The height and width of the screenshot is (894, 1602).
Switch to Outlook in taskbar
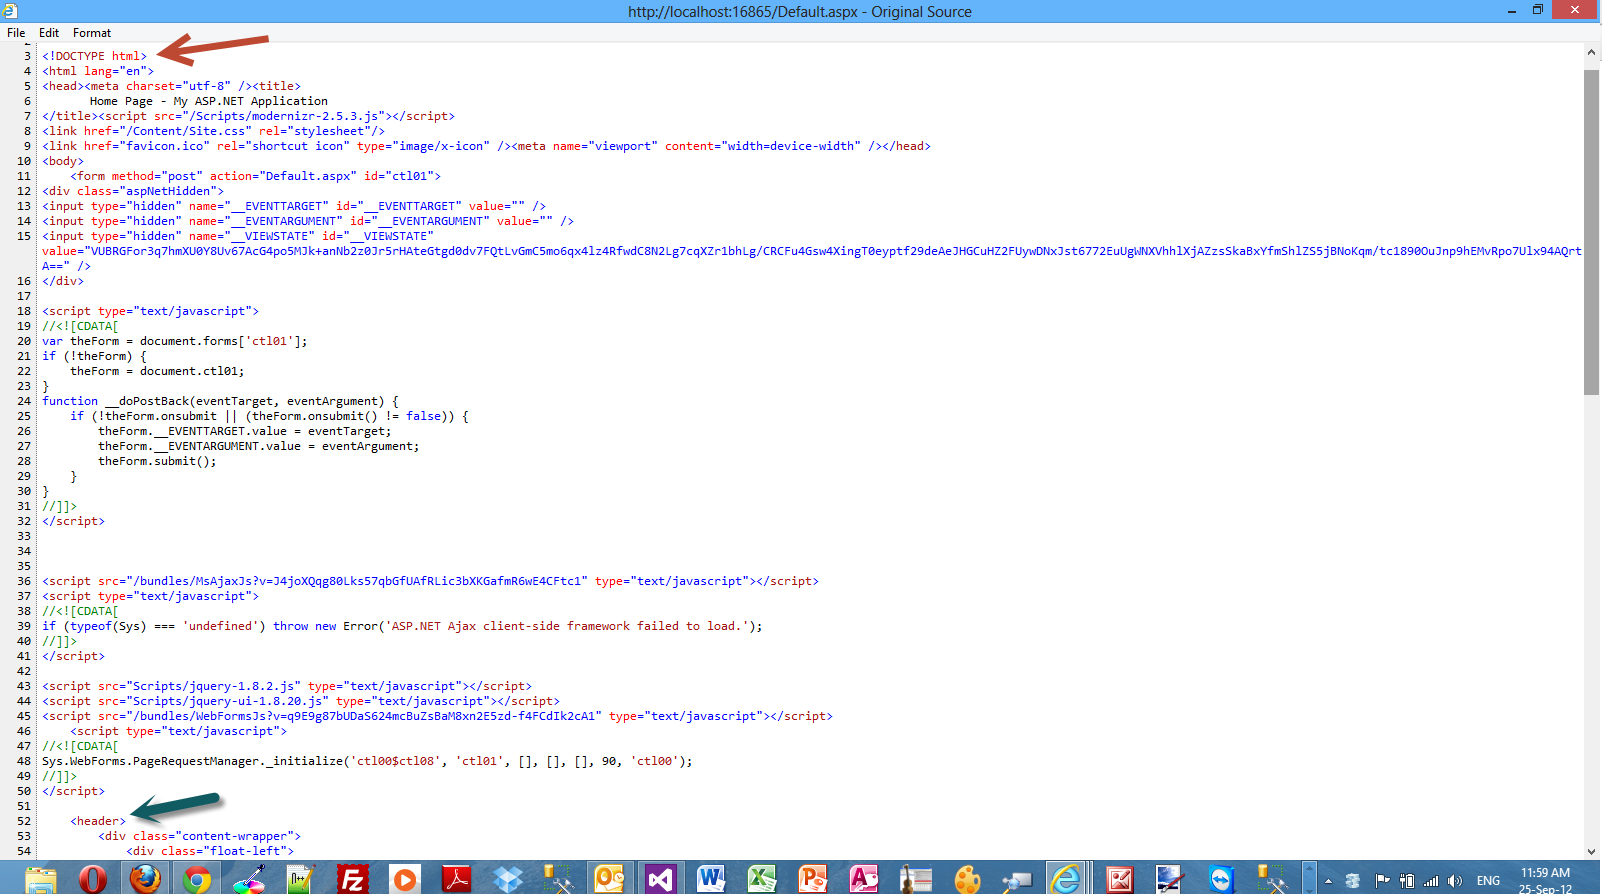point(609,879)
